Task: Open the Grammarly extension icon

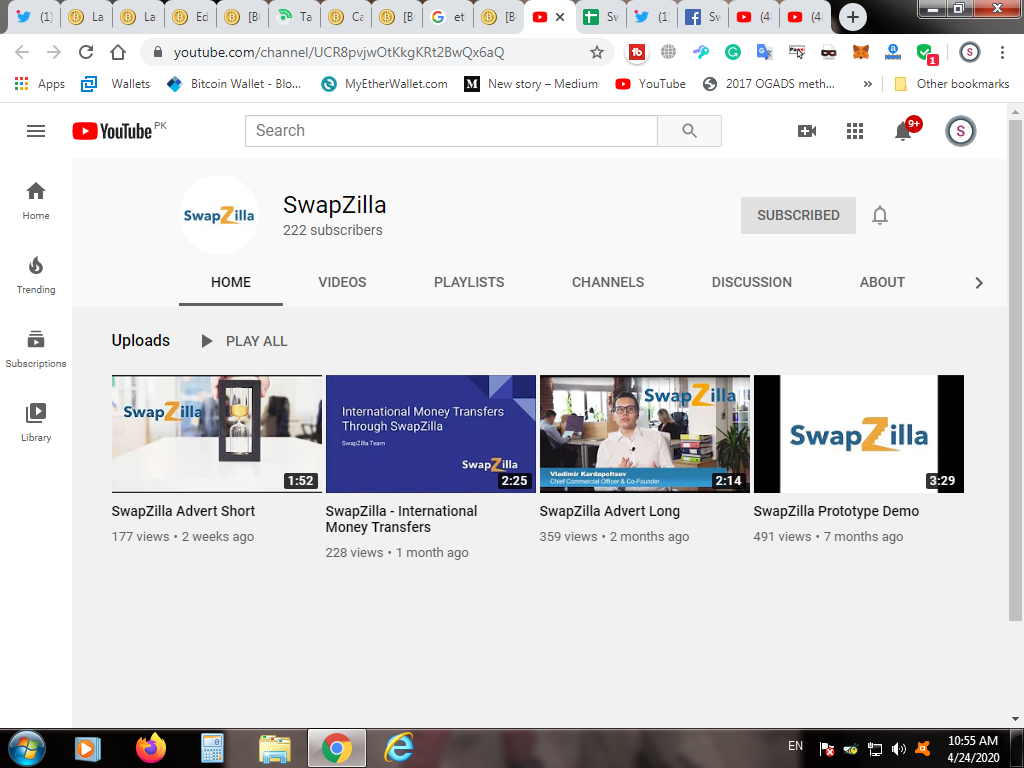Action: [733, 52]
